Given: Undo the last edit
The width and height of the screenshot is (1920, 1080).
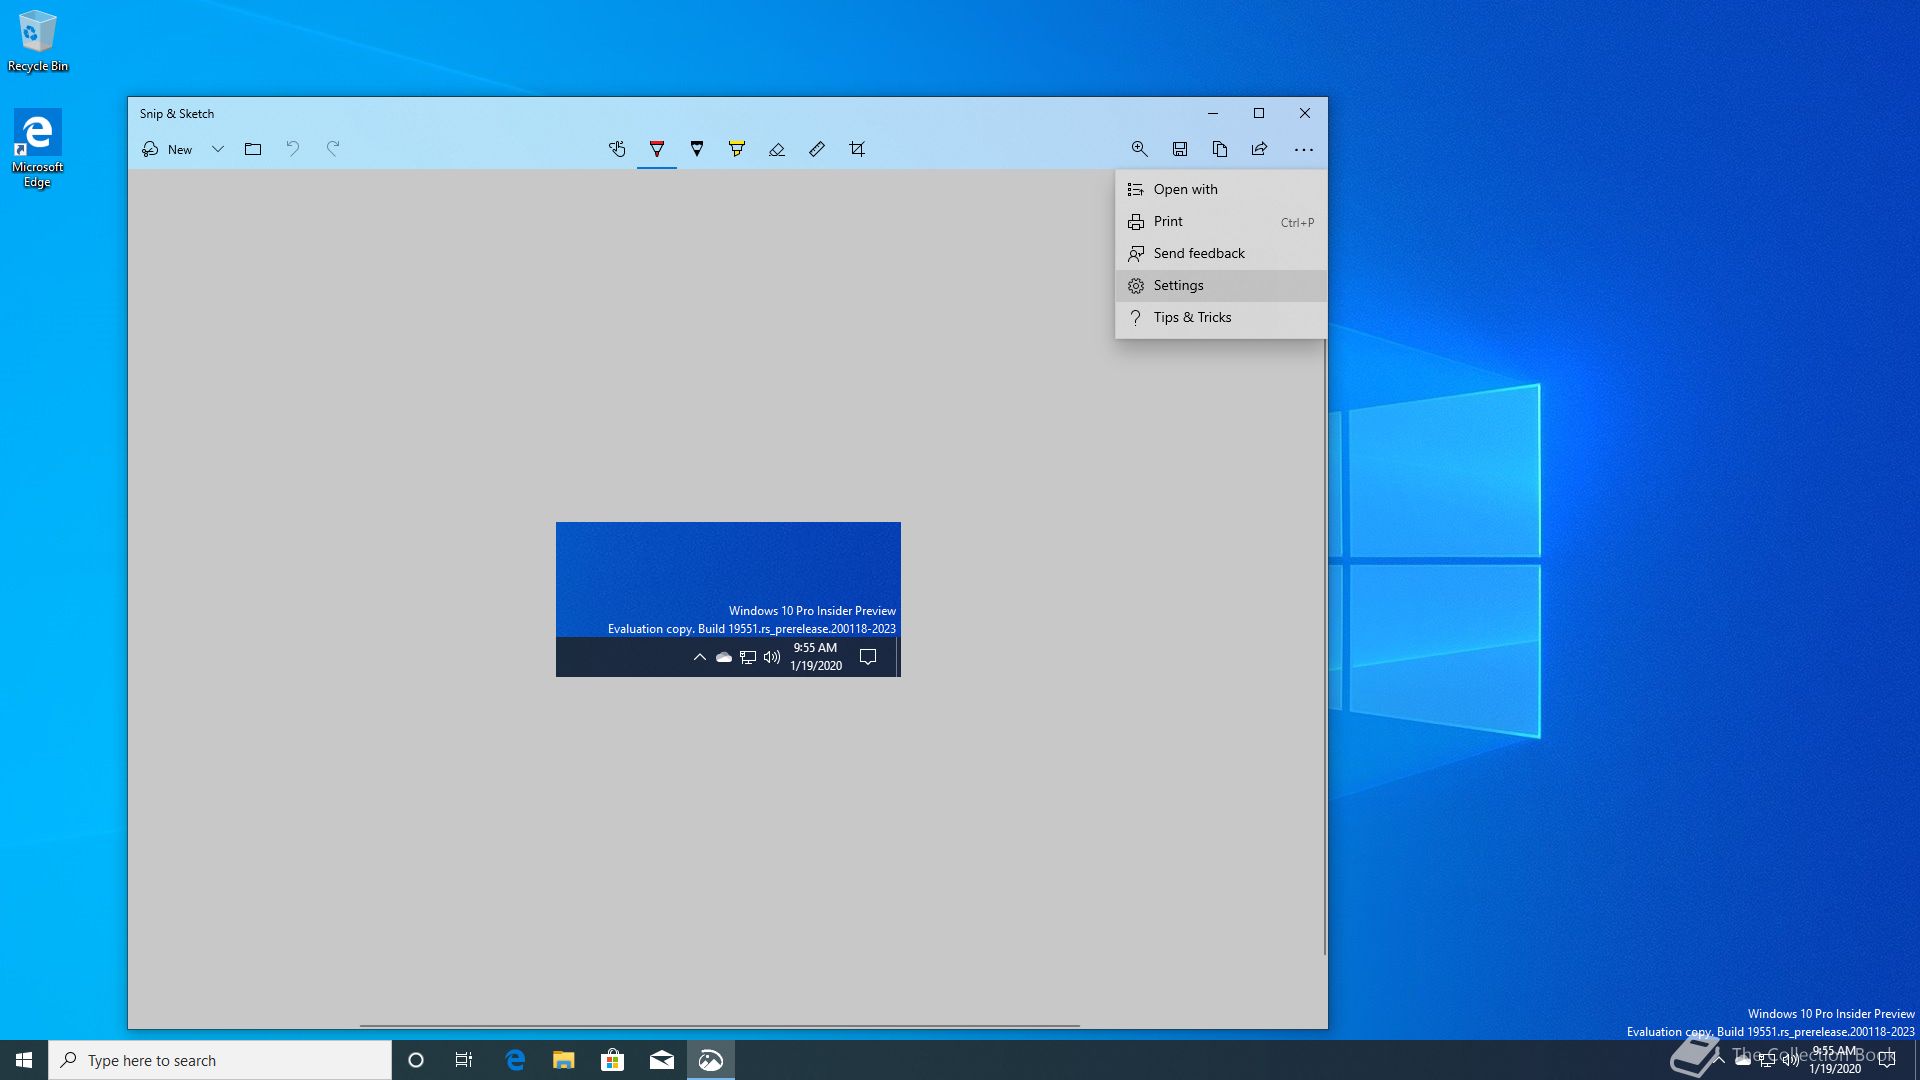Looking at the screenshot, I should click(x=293, y=149).
